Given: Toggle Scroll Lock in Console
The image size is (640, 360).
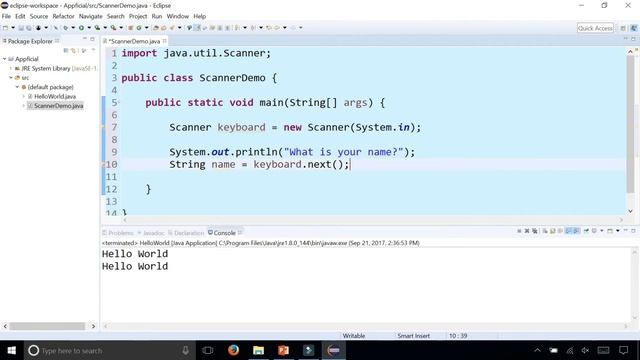Looking at the screenshot, I should click(553, 231).
